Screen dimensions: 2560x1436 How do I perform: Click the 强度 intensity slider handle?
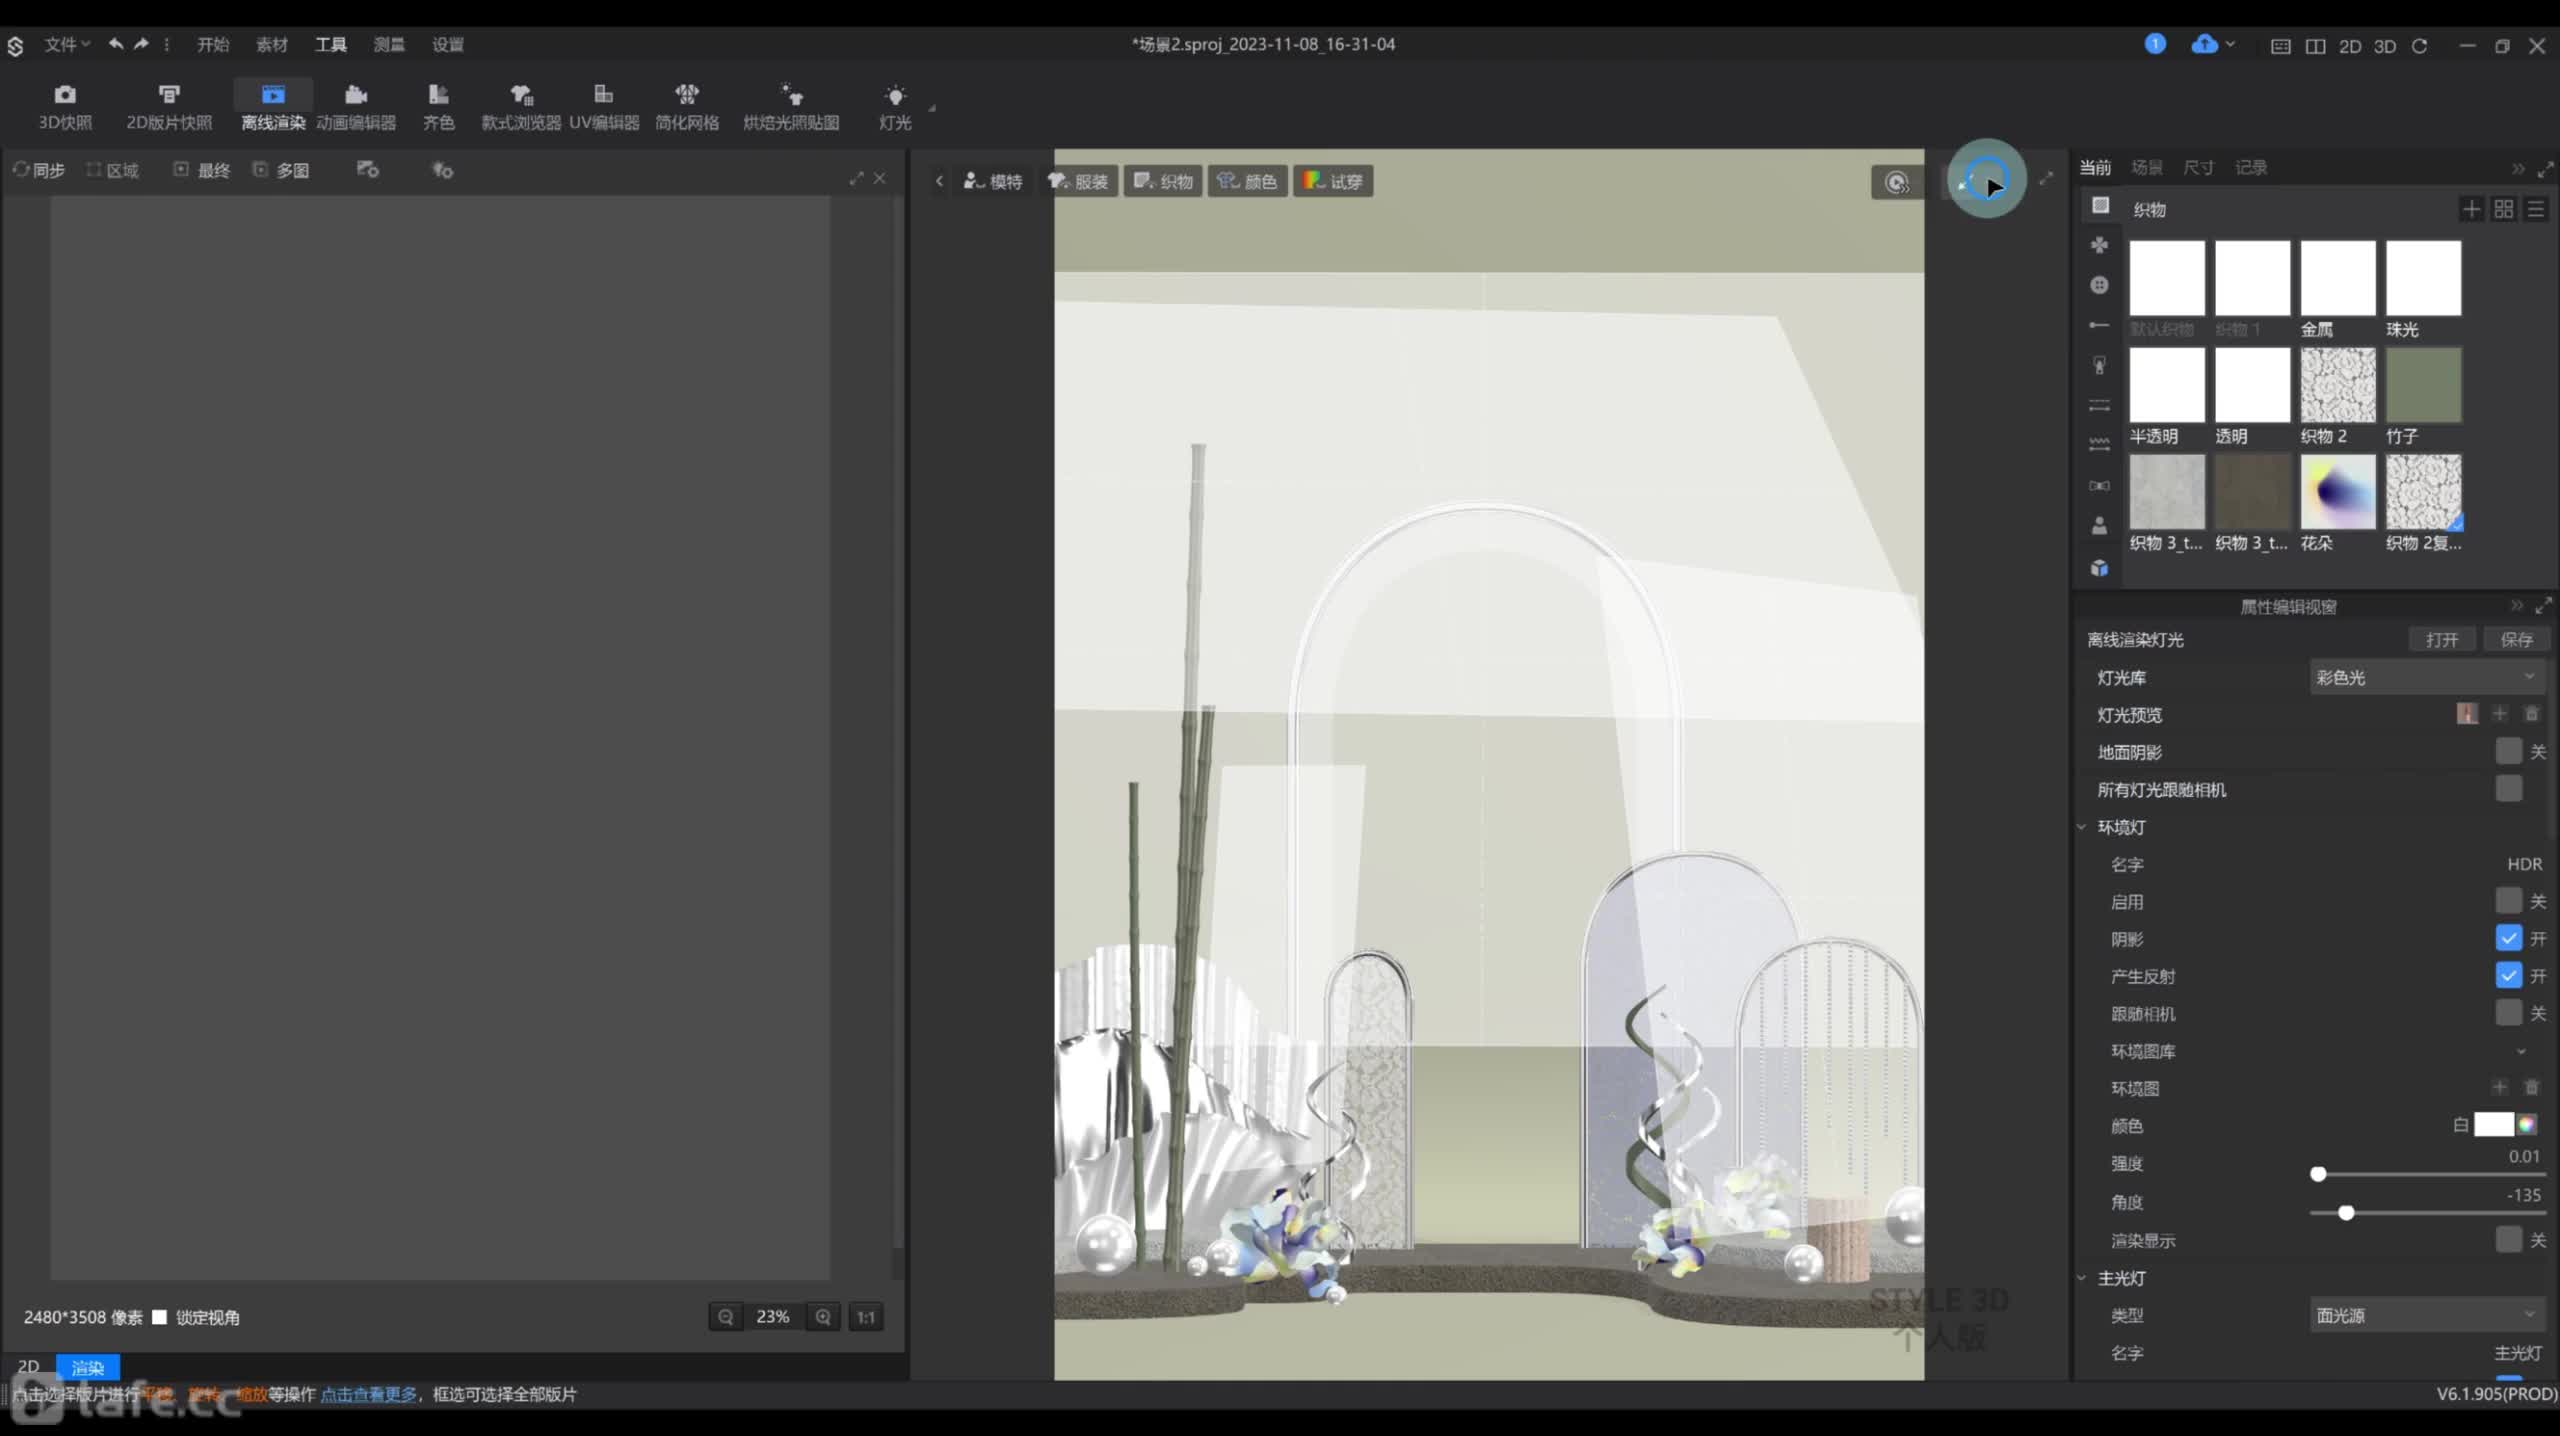tap(2318, 1174)
